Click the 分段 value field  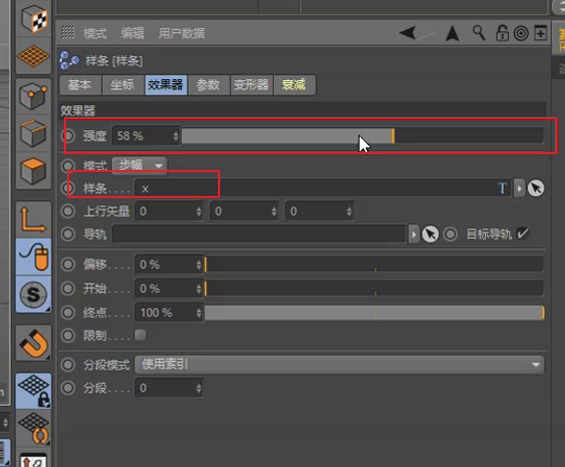(x=169, y=388)
